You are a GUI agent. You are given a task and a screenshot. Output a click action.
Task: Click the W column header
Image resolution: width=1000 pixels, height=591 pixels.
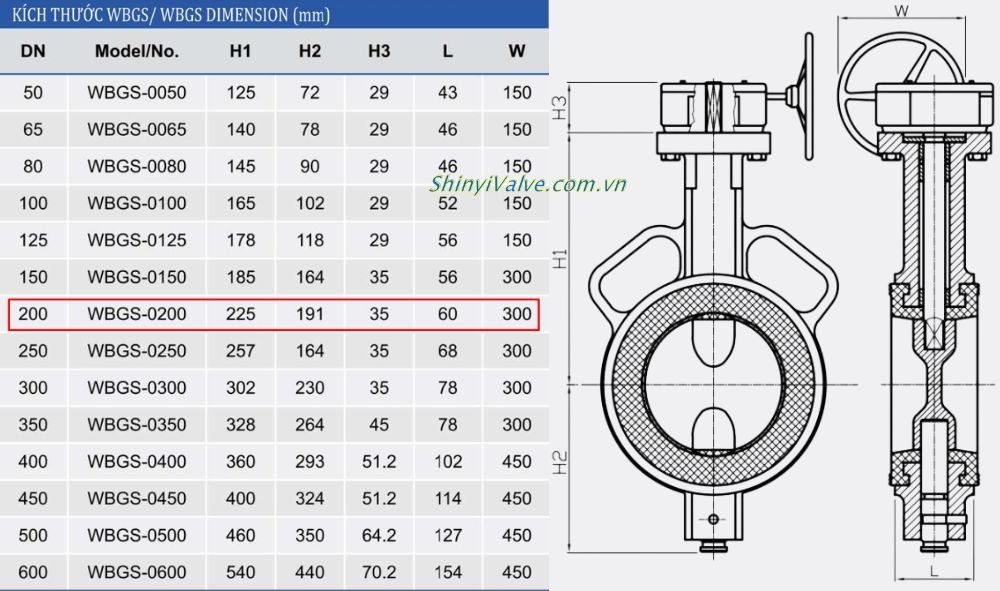pyautogui.click(x=516, y=50)
